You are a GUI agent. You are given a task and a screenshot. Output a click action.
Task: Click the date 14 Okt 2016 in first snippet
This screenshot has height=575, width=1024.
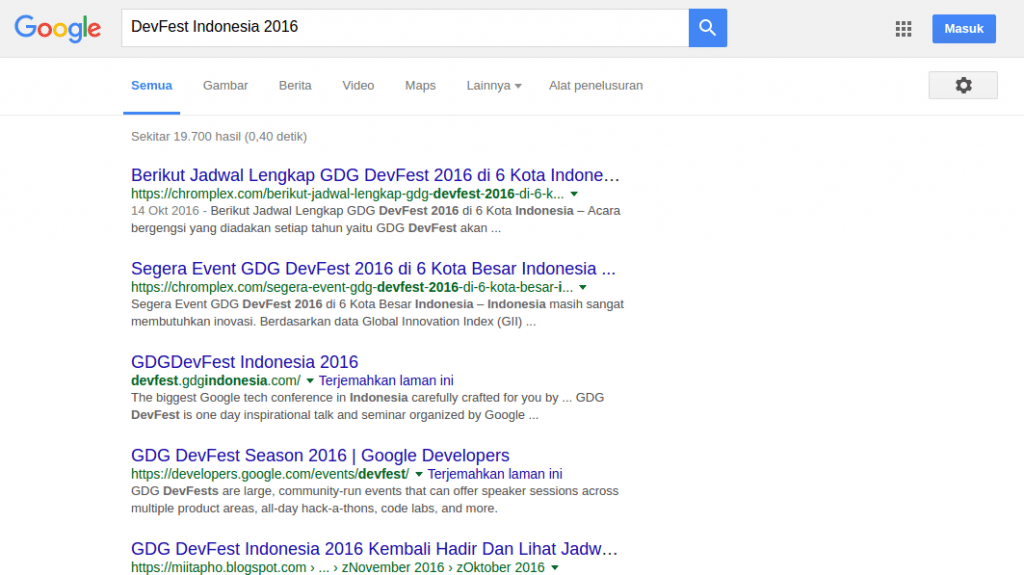point(165,211)
